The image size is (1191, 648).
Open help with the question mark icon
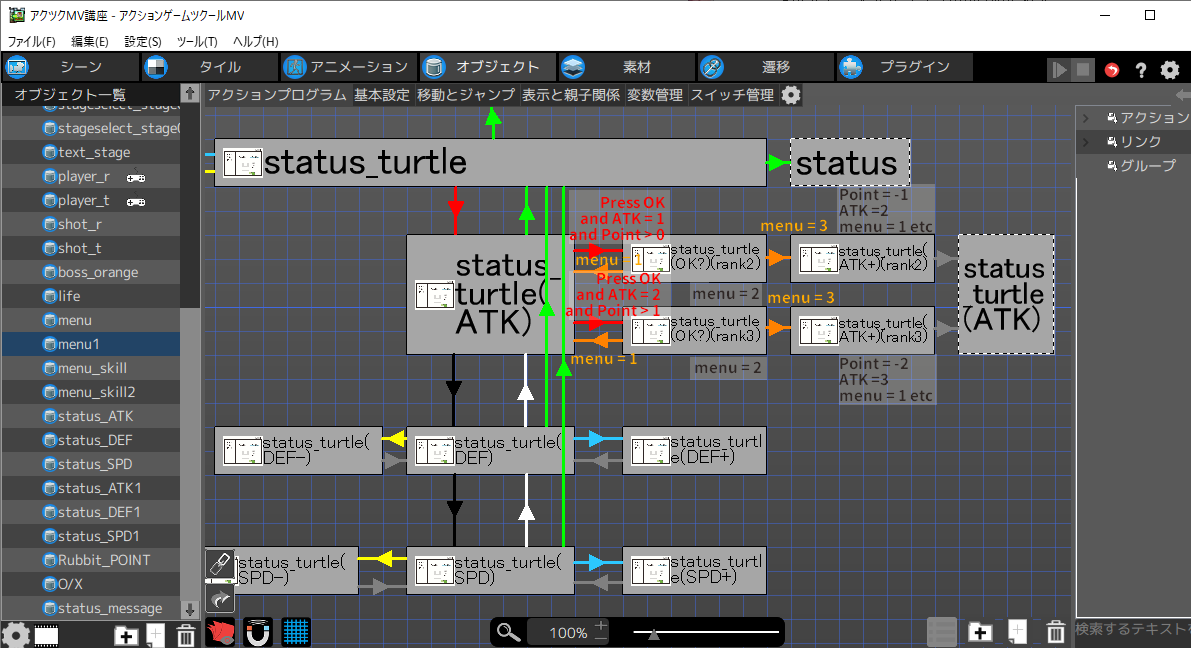coord(1140,70)
